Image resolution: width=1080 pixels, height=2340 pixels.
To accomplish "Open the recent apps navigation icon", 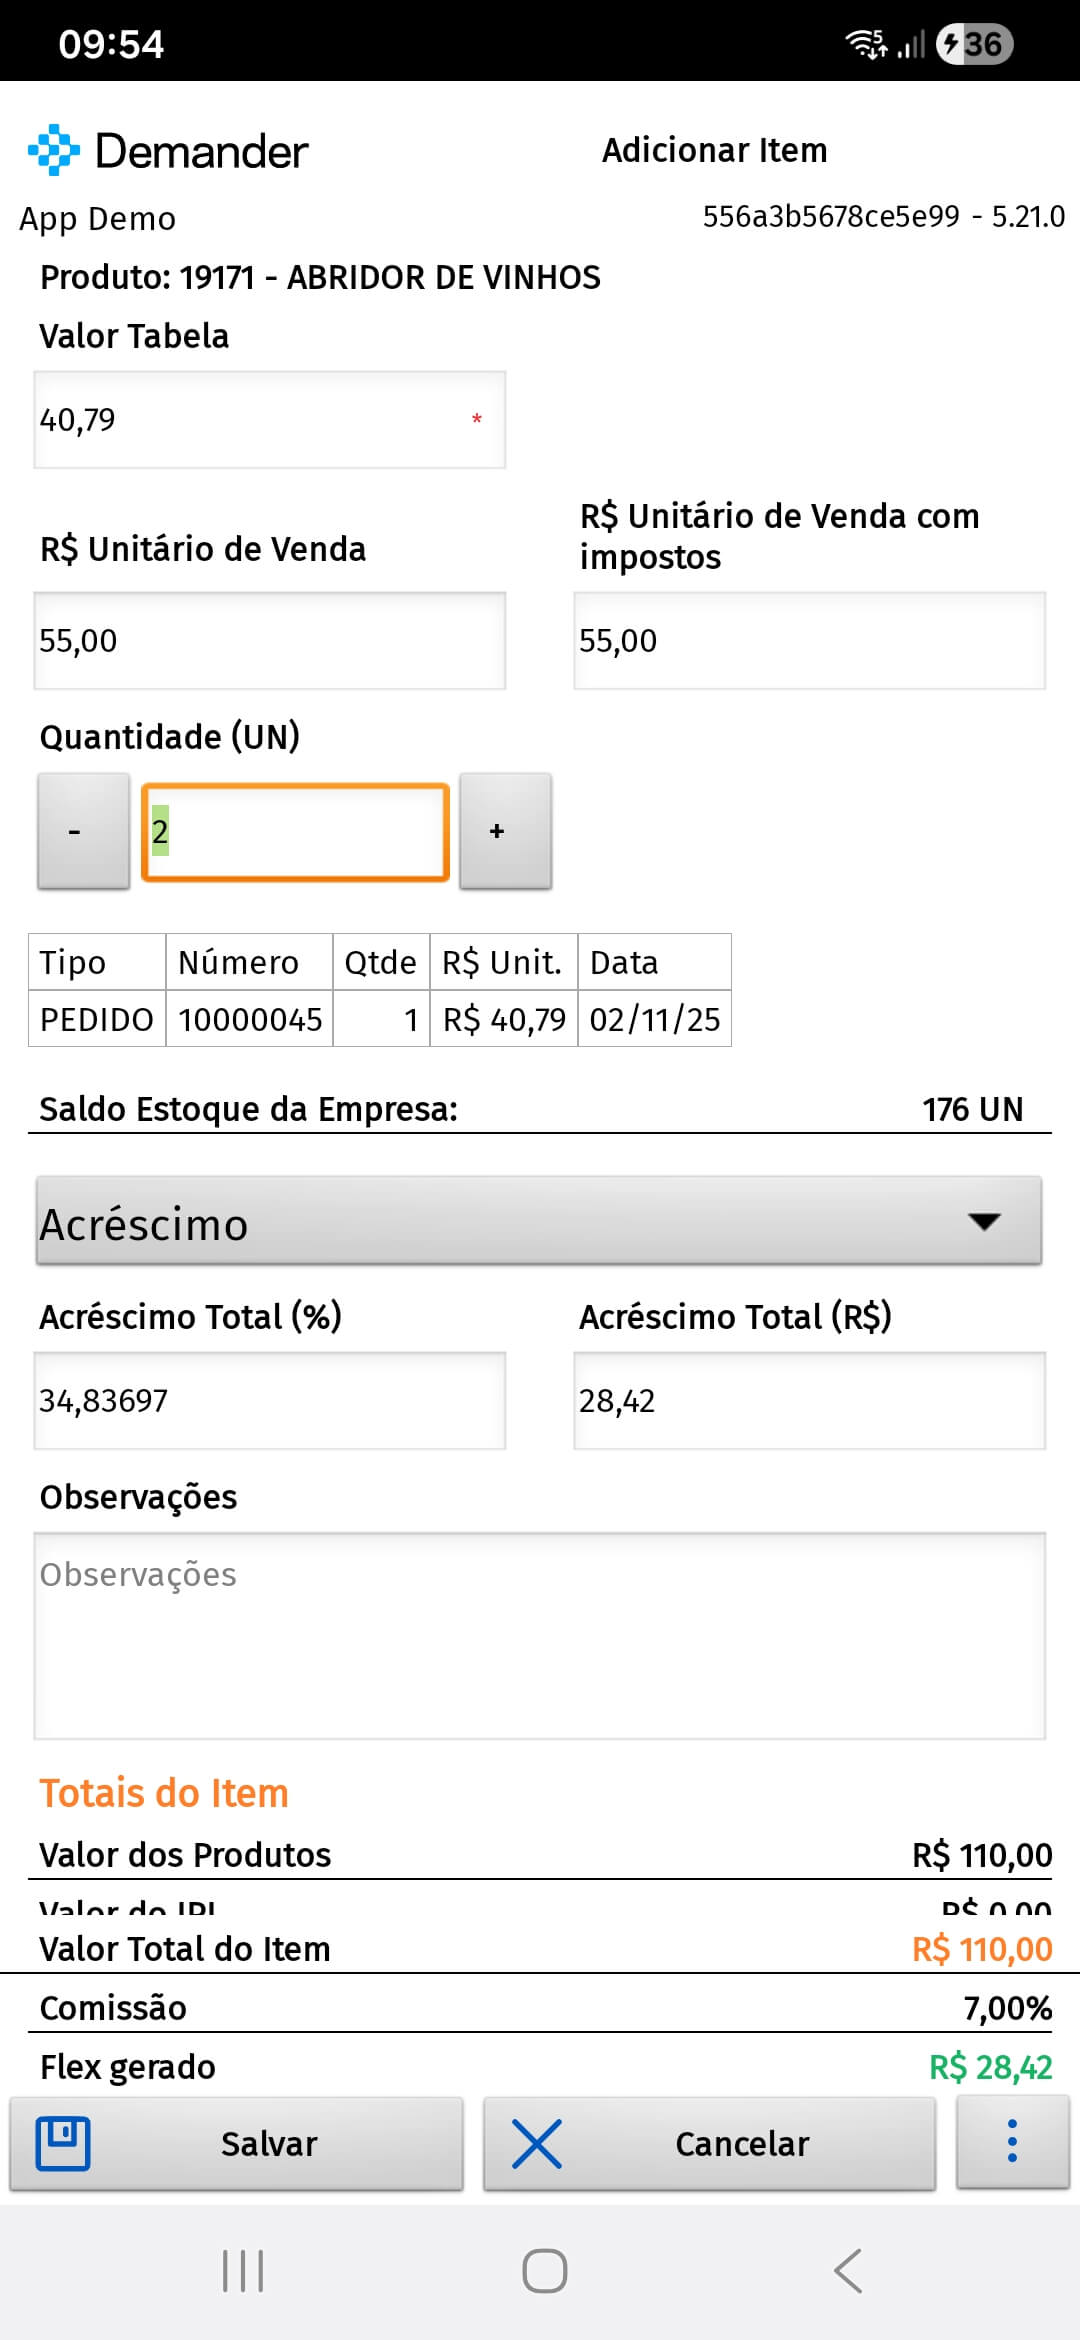I will [243, 2270].
